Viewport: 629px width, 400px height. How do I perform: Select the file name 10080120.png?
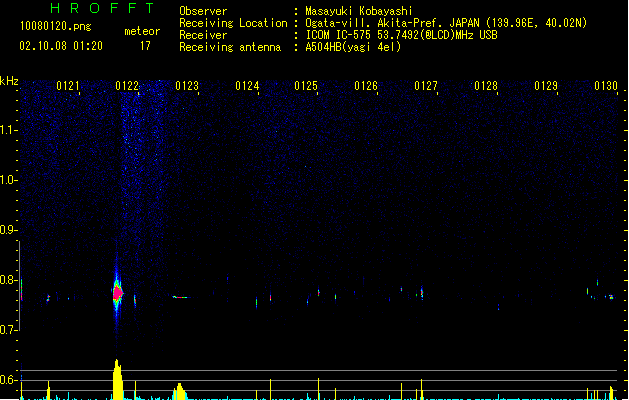(x=56, y=26)
